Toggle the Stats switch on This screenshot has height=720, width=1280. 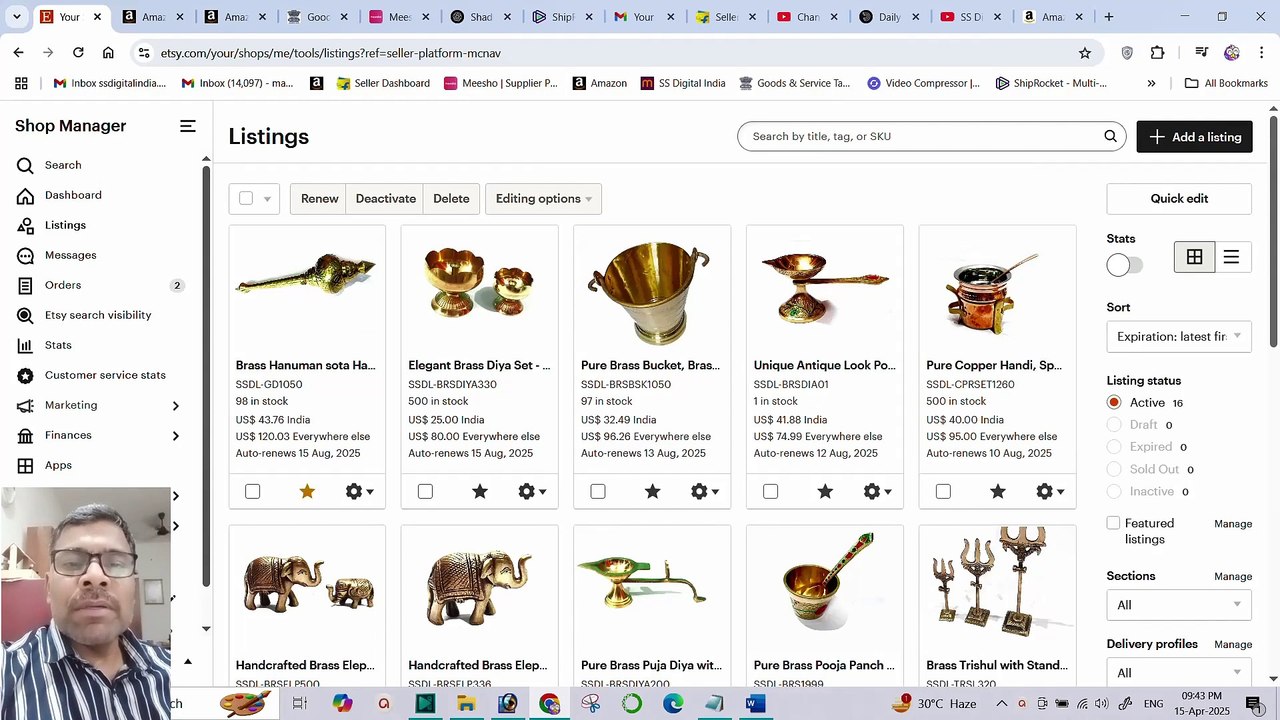click(1125, 265)
